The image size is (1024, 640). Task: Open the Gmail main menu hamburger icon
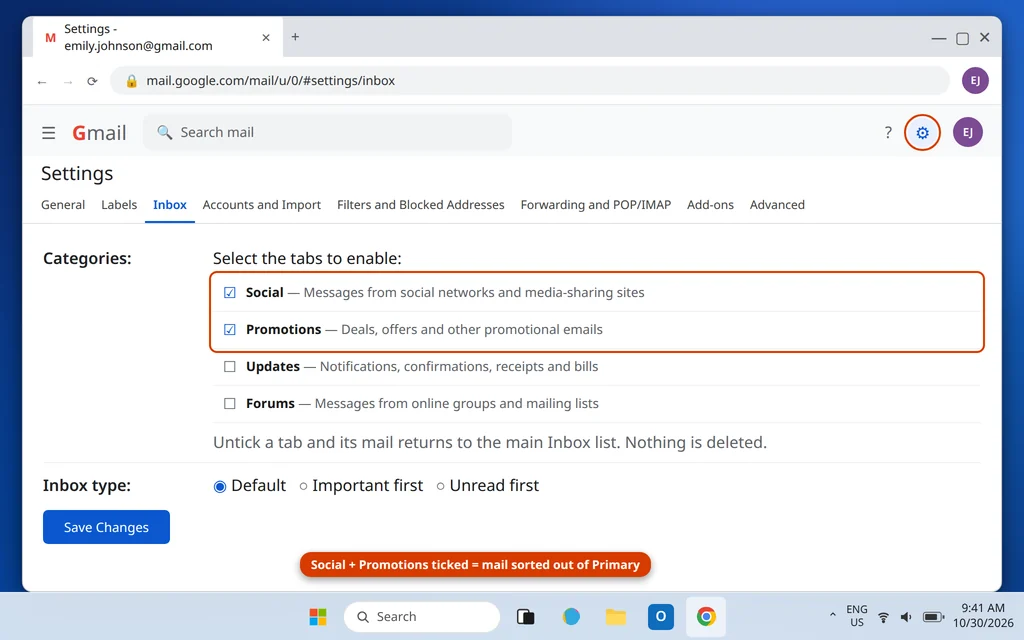(48, 133)
